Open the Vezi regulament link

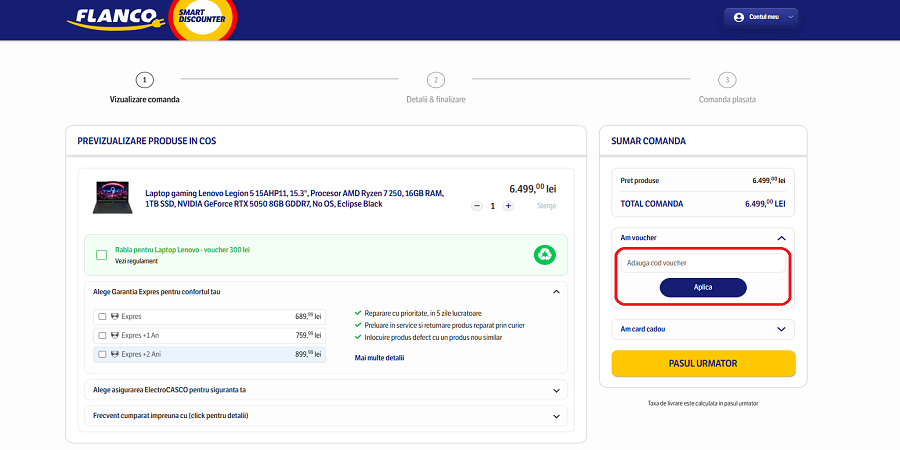pyautogui.click(x=137, y=261)
